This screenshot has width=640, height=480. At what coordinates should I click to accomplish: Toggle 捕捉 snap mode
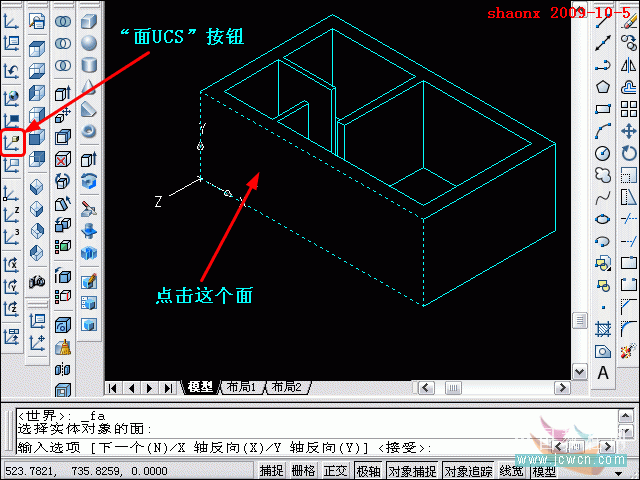[271, 471]
